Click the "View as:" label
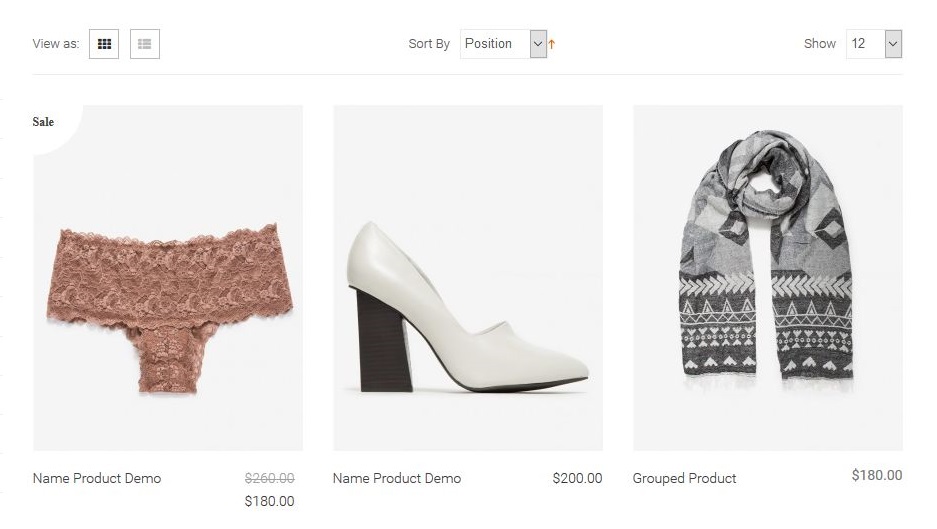 point(55,44)
